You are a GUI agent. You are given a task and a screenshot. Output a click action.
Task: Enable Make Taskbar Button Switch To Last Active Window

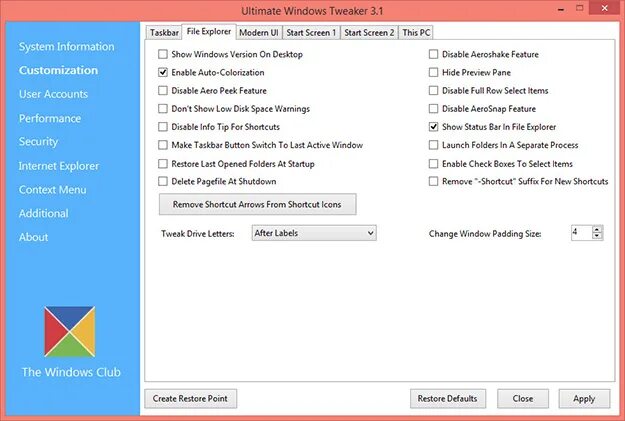coord(163,145)
